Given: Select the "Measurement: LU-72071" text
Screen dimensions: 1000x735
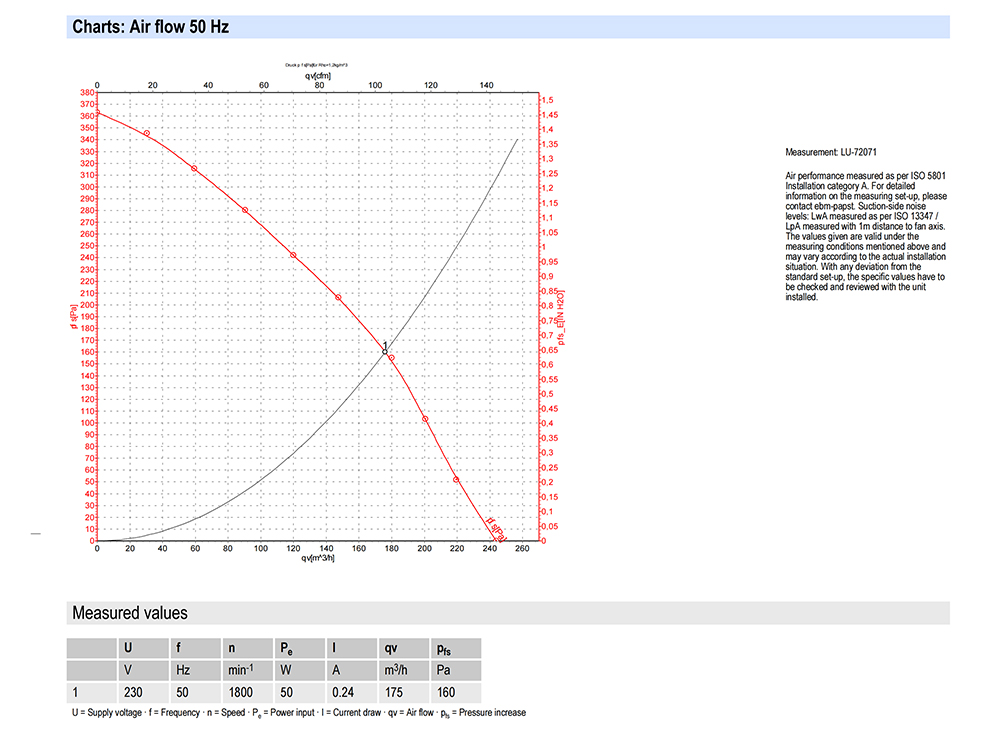Looking at the screenshot, I should 831,153.
